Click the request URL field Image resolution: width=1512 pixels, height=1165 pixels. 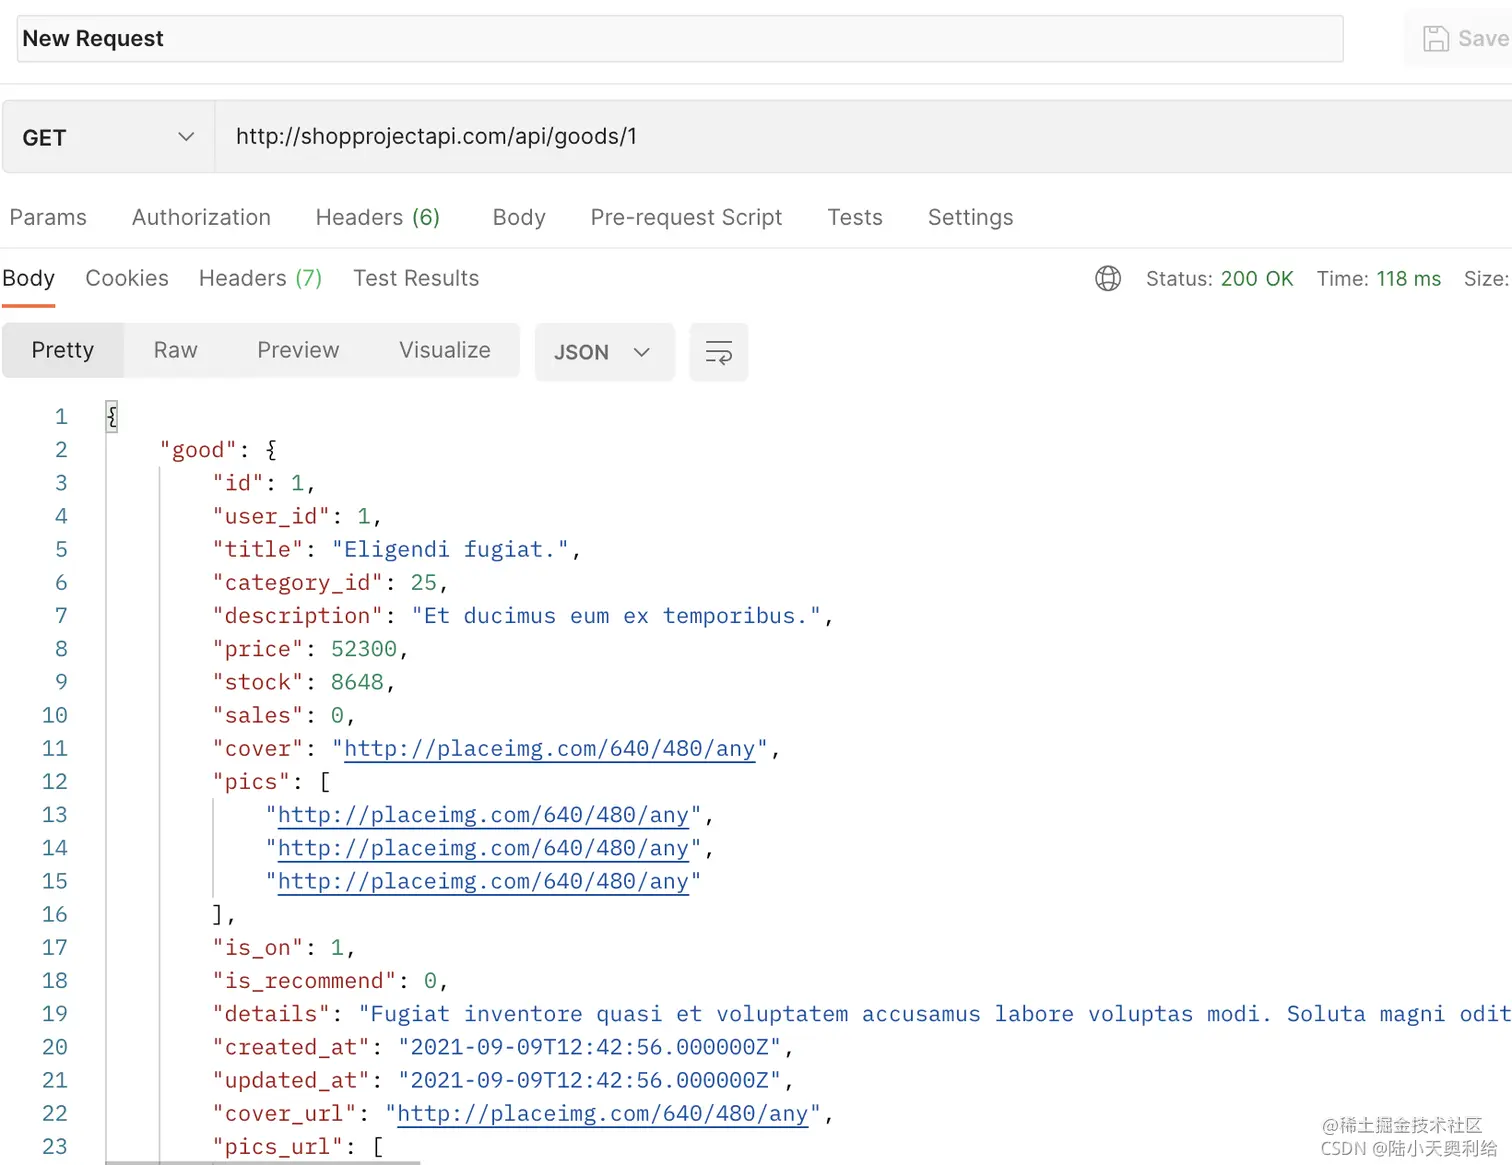point(863,137)
